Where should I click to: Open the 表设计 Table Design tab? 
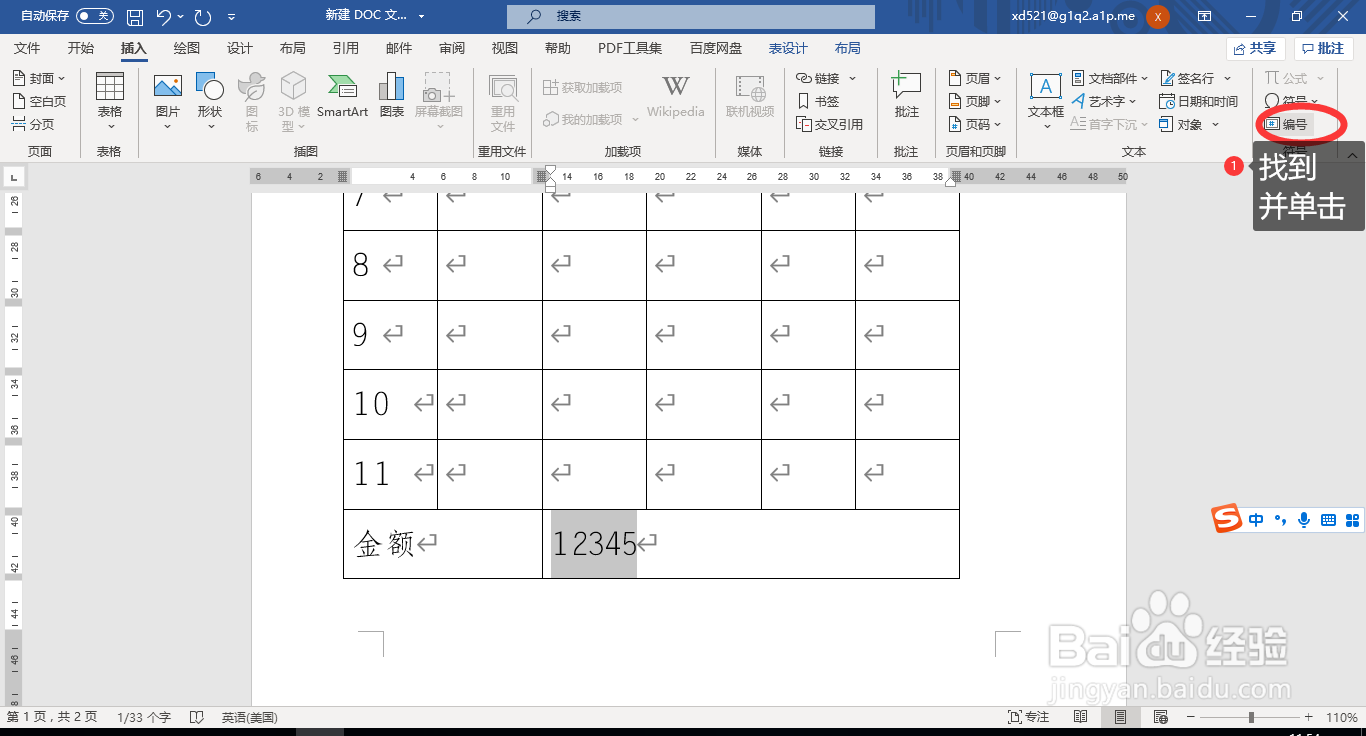pos(788,48)
